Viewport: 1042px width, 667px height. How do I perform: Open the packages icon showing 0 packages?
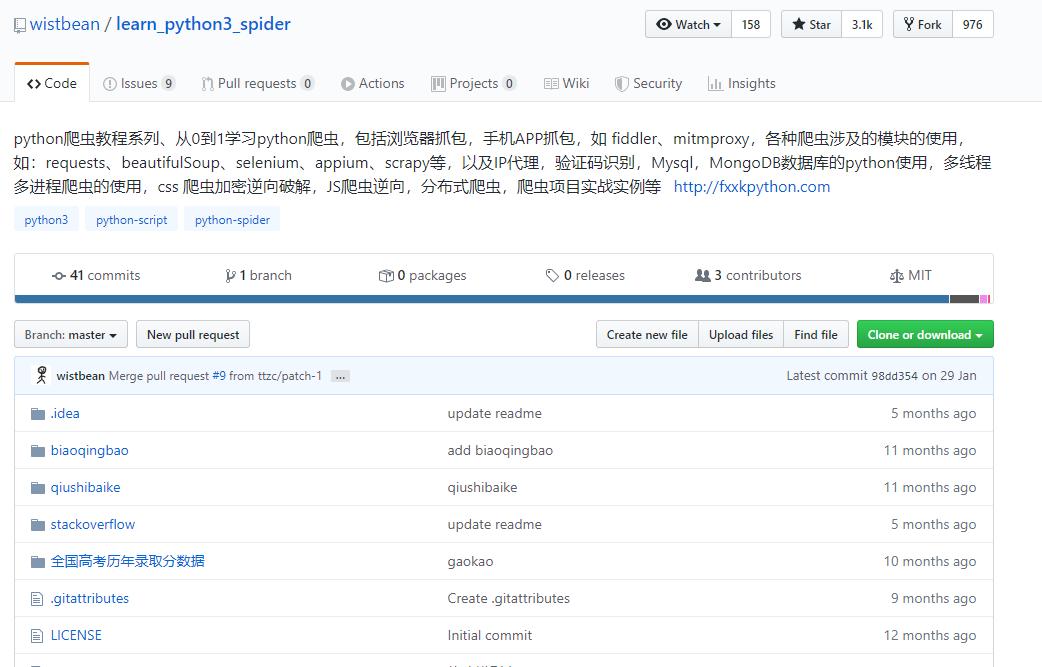pyautogui.click(x=385, y=275)
